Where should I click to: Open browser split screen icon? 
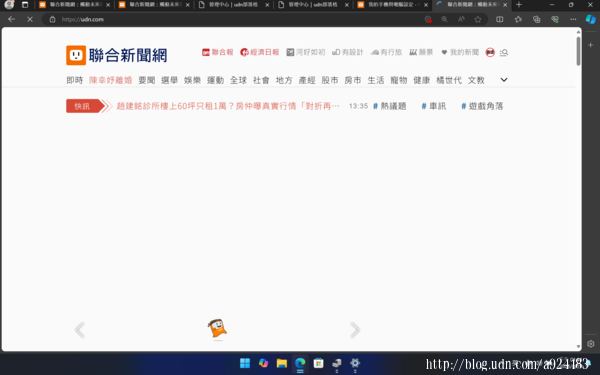[499, 19]
